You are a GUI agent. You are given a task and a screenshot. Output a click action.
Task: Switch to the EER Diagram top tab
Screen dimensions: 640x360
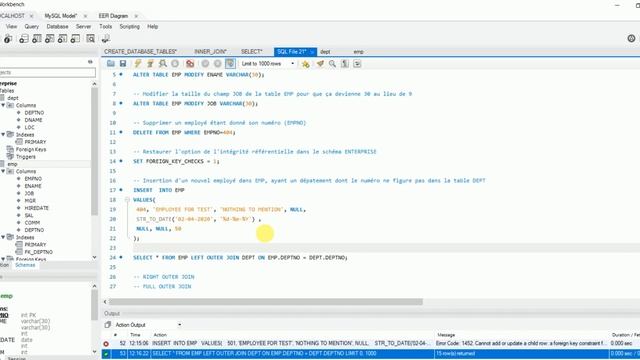(x=113, y=16)
